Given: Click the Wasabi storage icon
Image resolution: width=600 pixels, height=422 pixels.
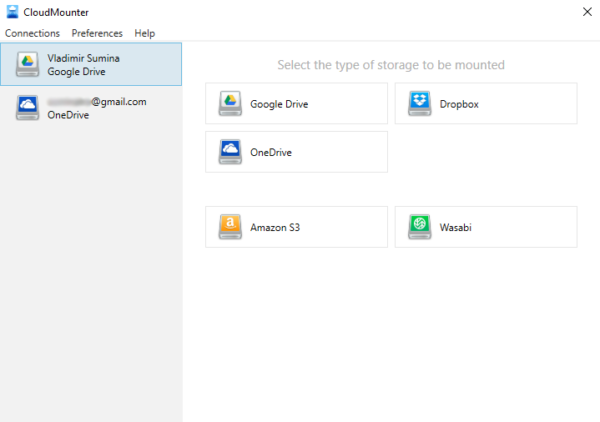Looking at the screenshot, I should [419, 227].
